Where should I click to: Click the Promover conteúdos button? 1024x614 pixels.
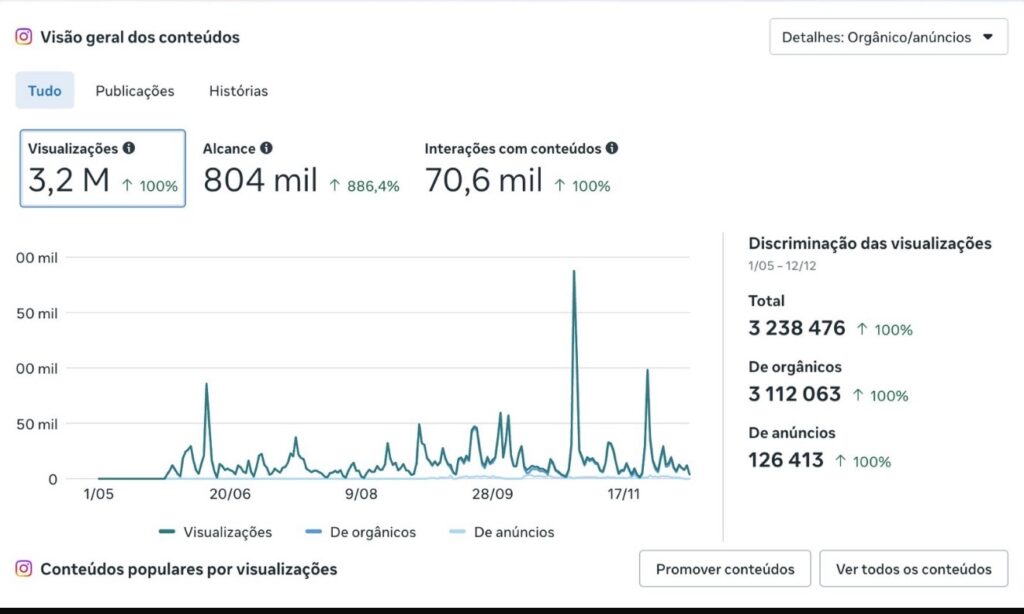click(x=725, y=569)
